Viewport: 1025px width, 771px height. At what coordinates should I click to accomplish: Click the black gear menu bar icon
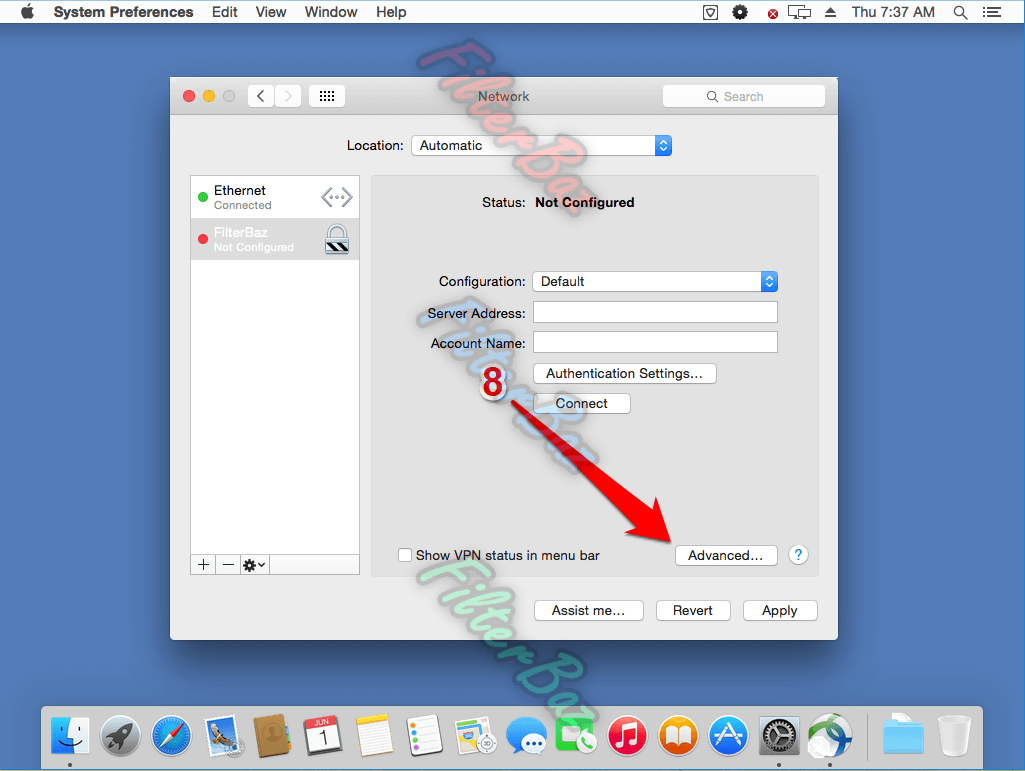click(740, 12)
